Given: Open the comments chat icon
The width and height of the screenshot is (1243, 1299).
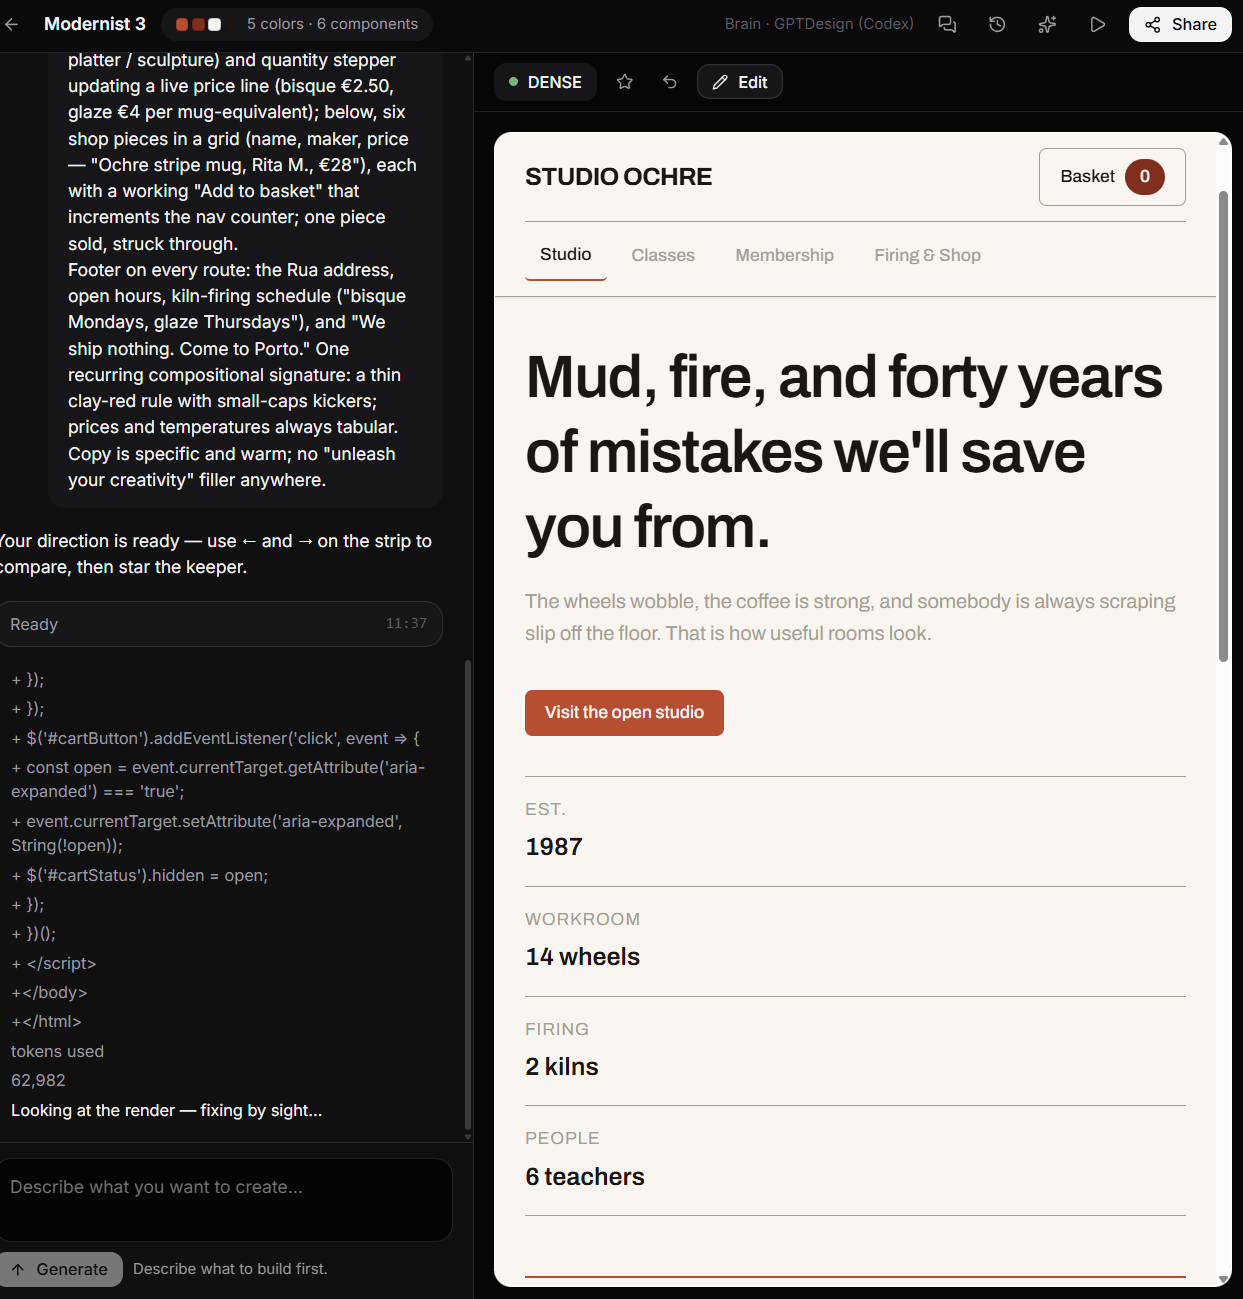Looking at the screenshot, I should click(947, 24).
